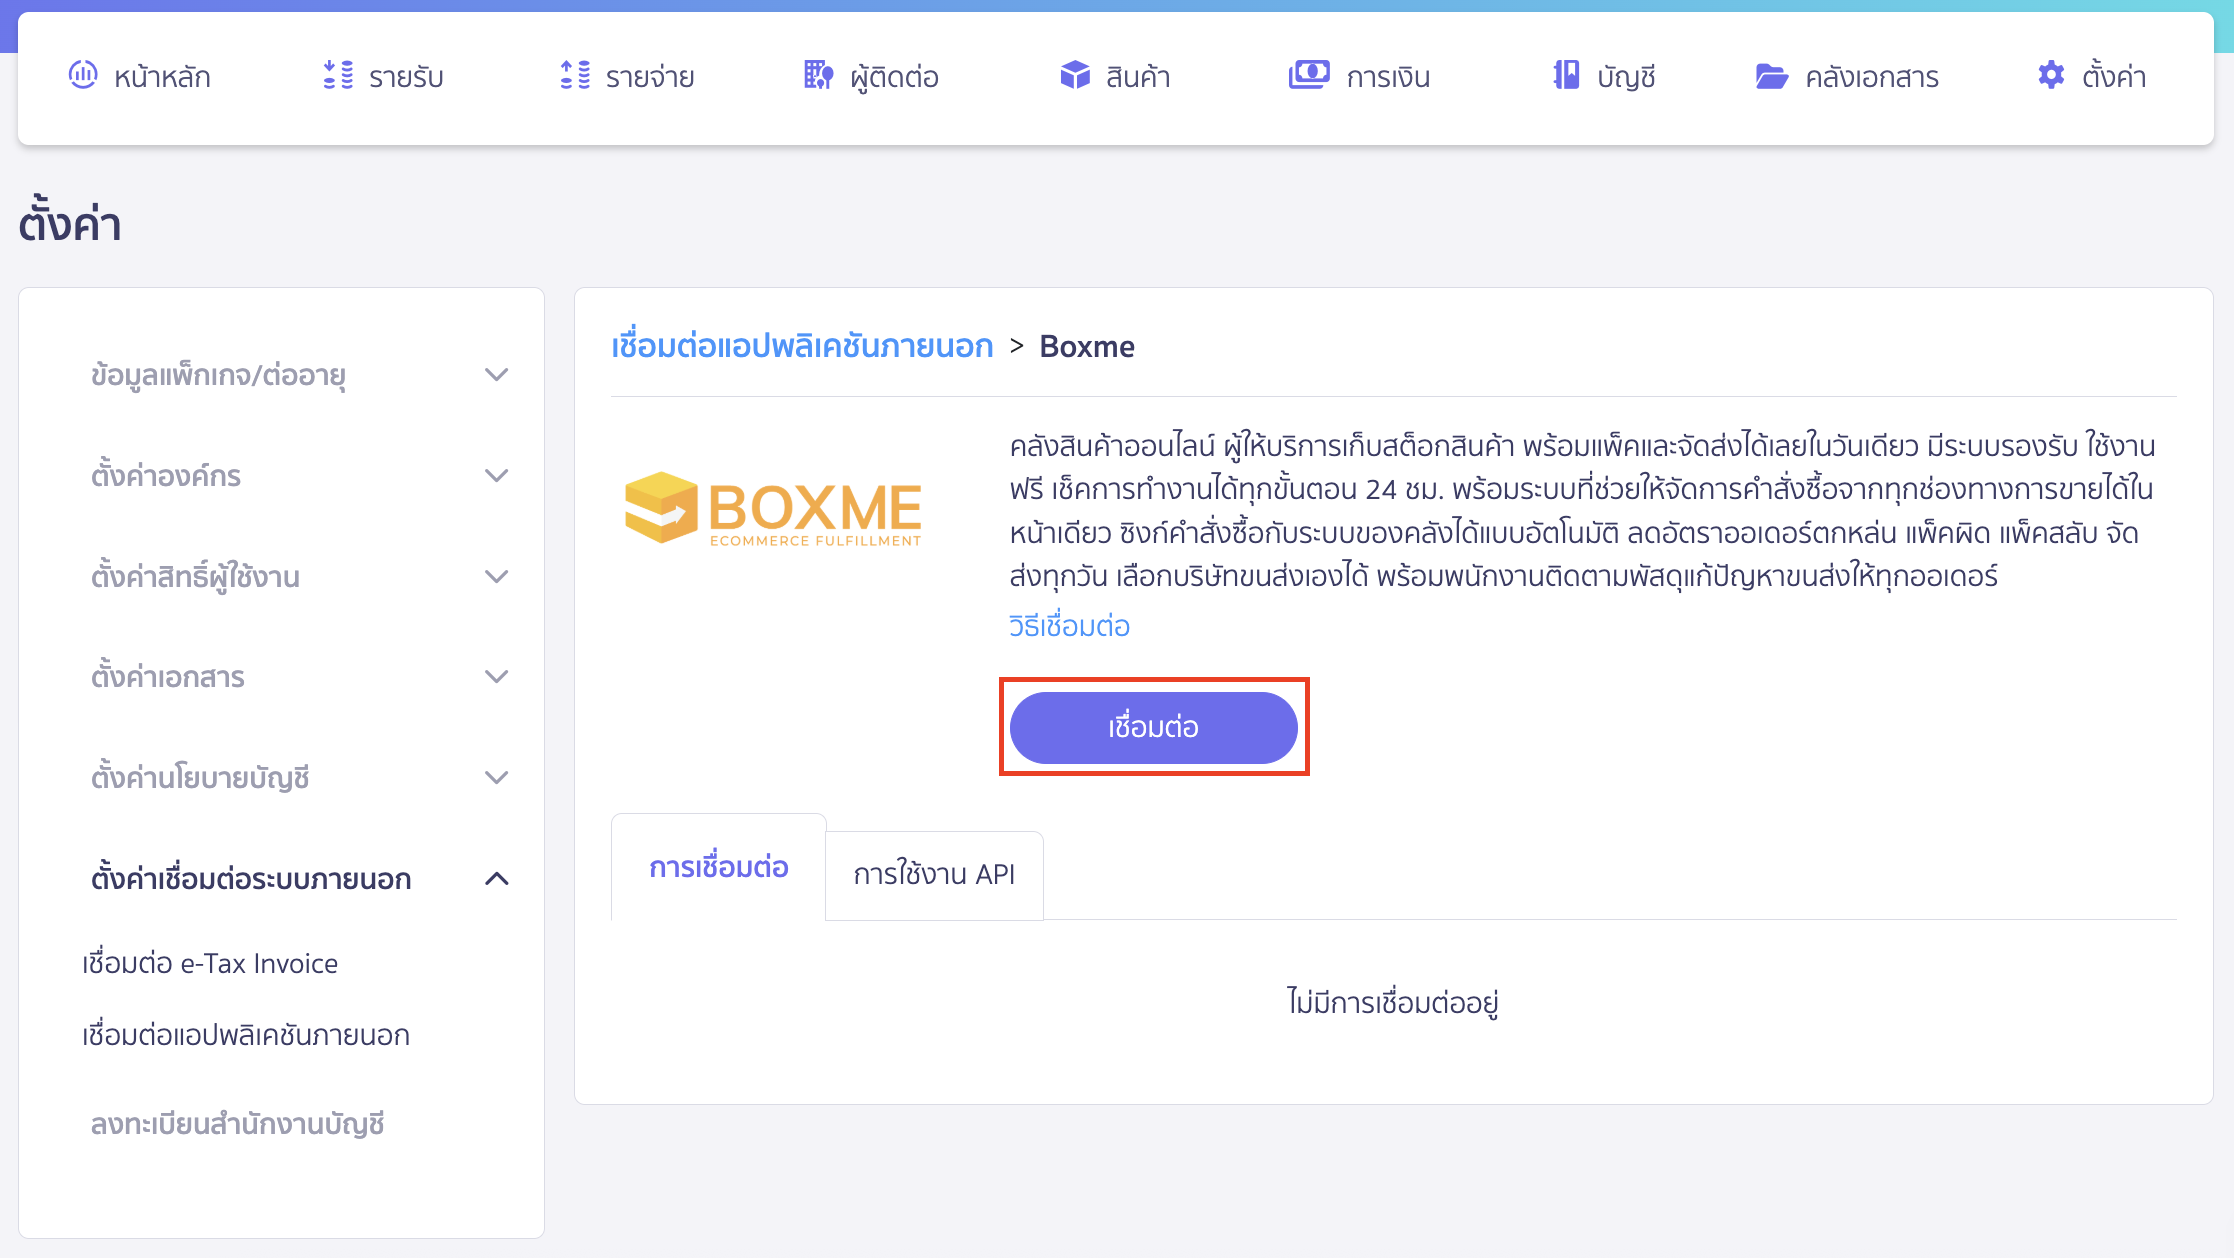The height and width of the screenshot is (1258, 2234).
Task: Select เชื่อมต่อ e-Tax Invoice in sidebar
Action: (210, 962)
